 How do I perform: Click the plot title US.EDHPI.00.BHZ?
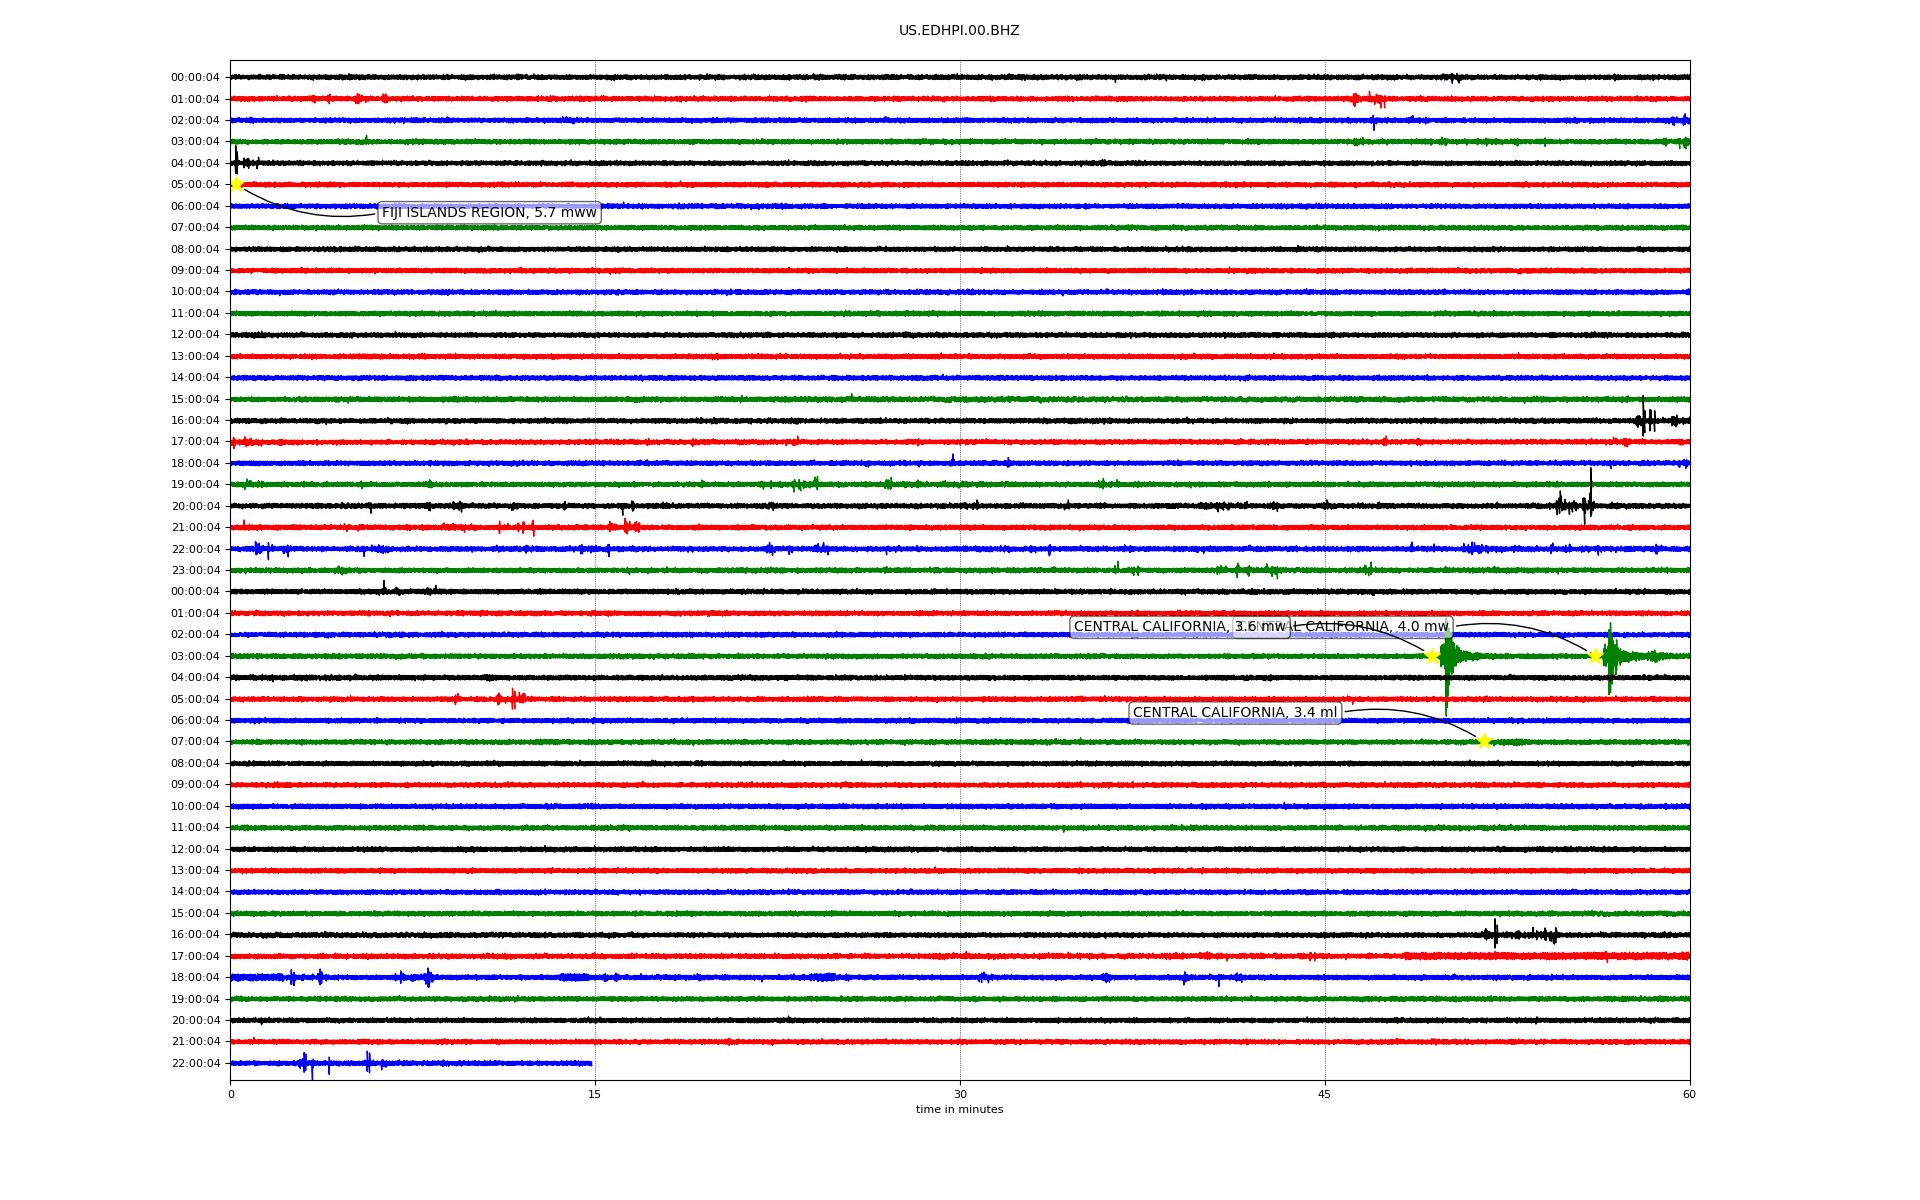tap(959, 31)
